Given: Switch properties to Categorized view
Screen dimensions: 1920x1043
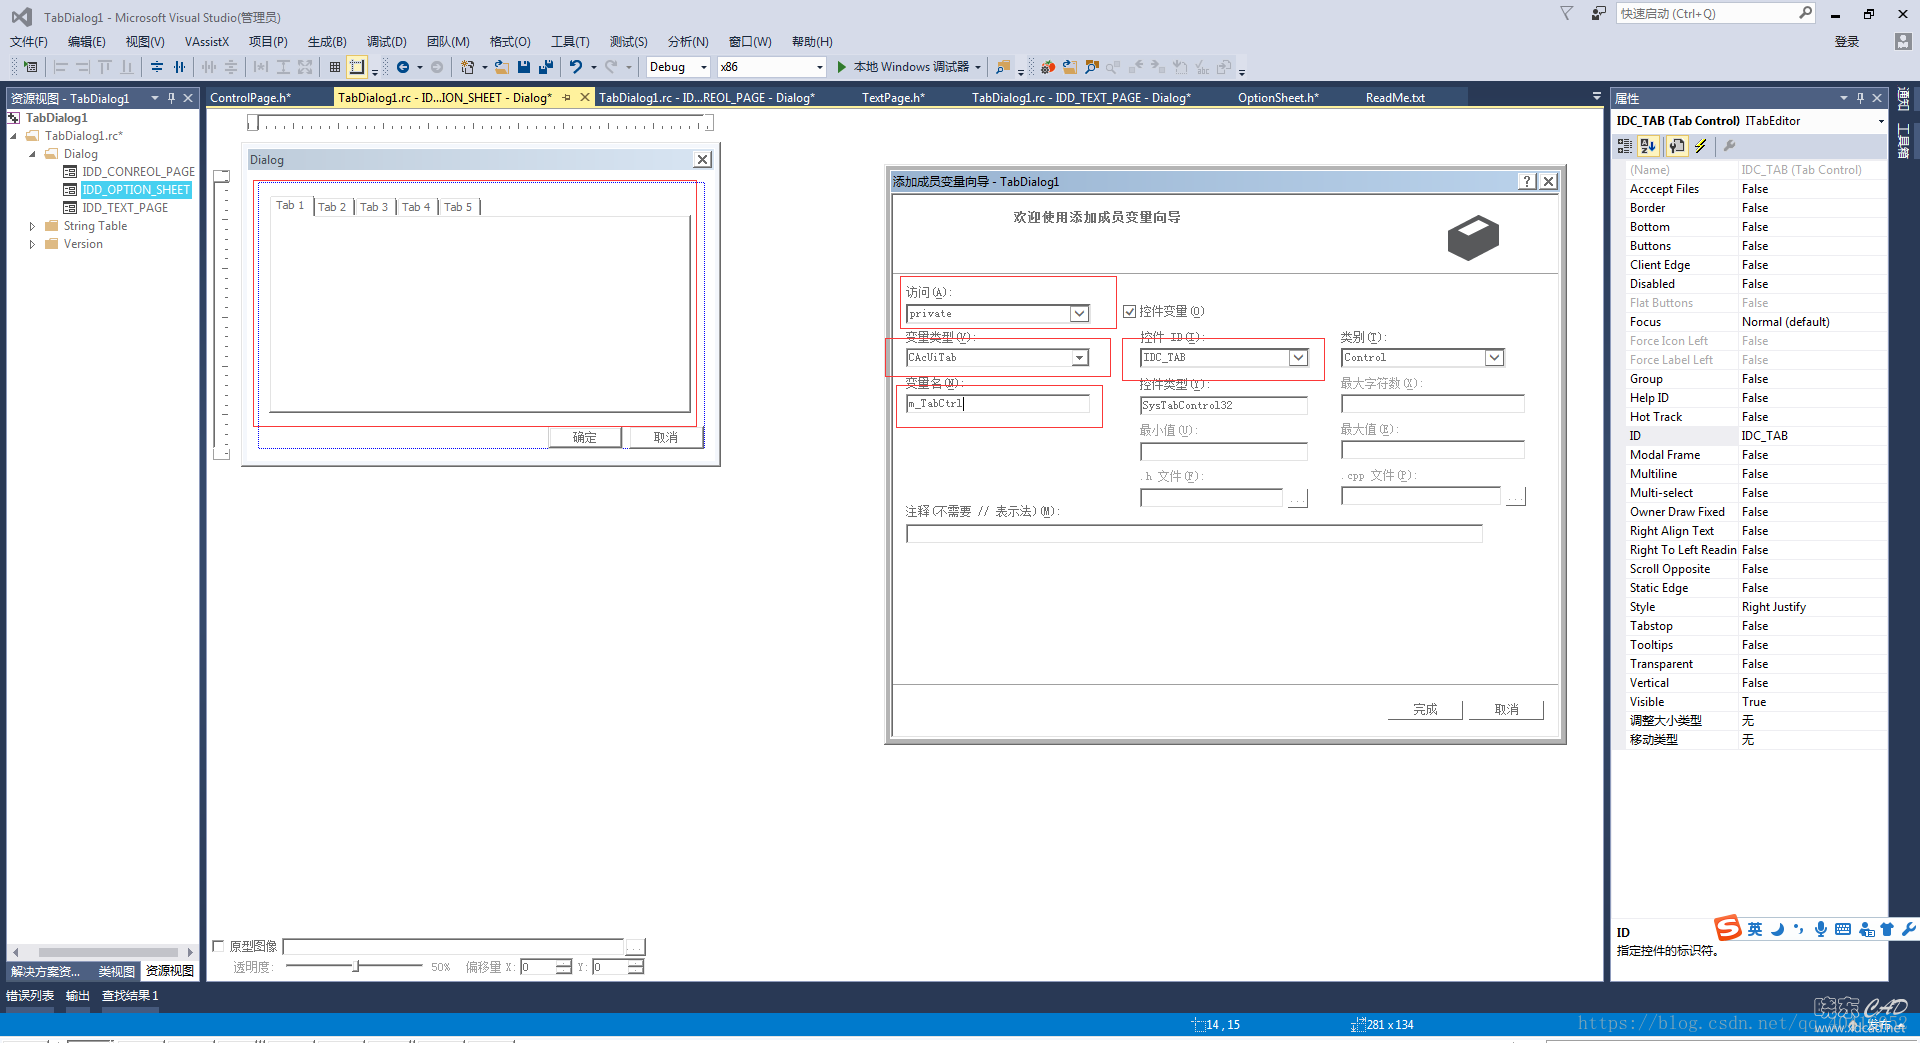Looking at the screenshot, I should 1625,146.
